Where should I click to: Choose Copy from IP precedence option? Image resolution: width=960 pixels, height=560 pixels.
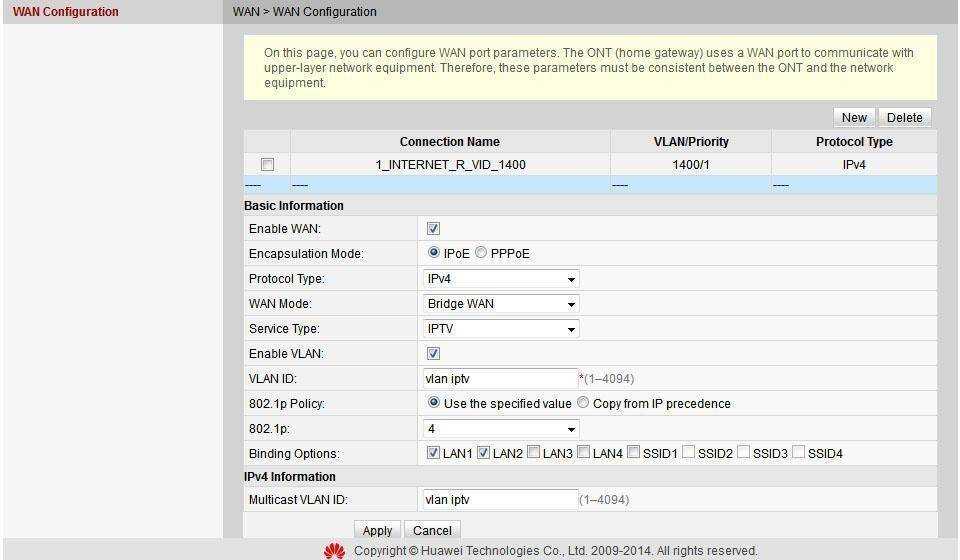click(x=583, y=403)
